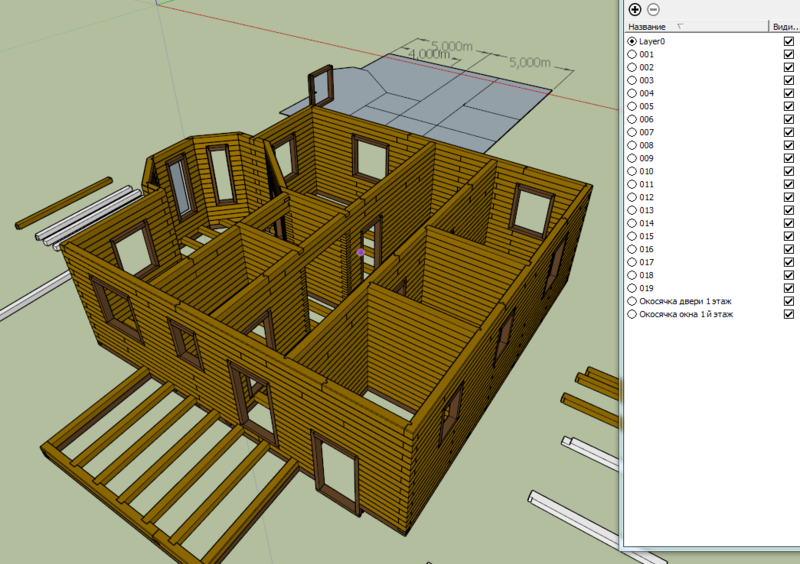Hide the Окосячка окна 1 й этаж layer
The height and width of the screenshot is (564, 800).
tap(789, 314)
